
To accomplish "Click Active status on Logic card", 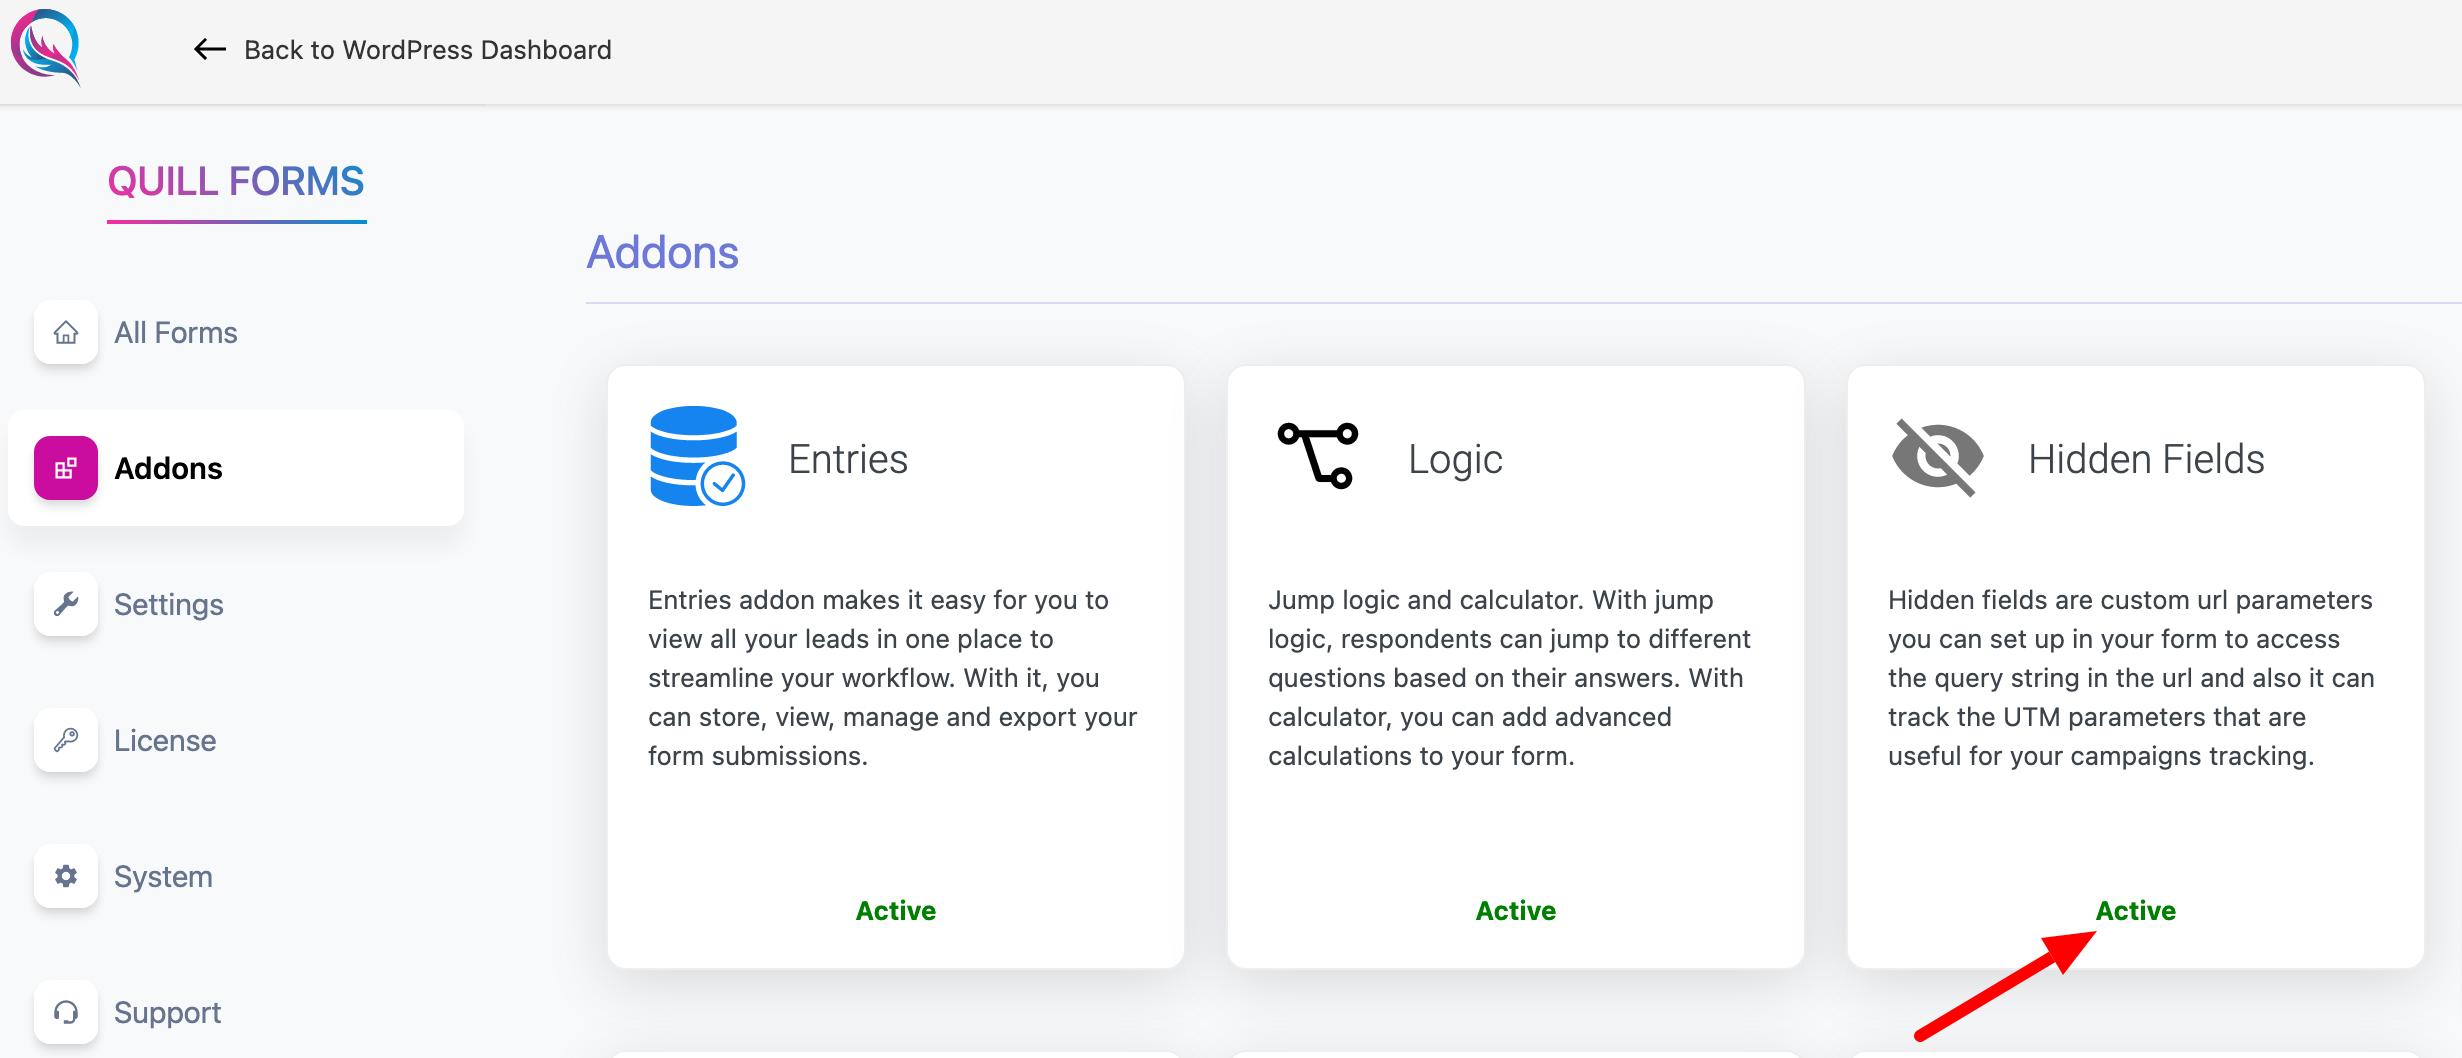I will click(1516, 910).
